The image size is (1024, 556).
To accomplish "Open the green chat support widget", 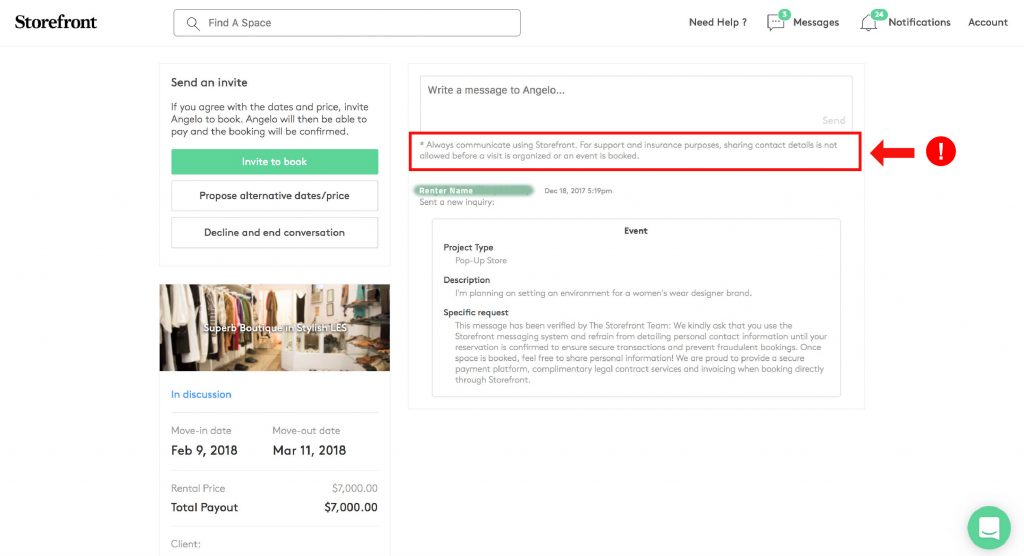I will click(989, 527).
